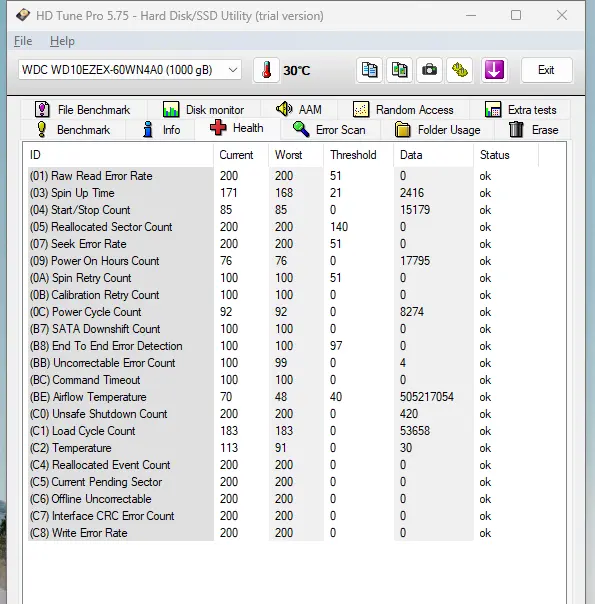Select the Airflow Temperature row
This screenshot has height=604, width=595.
[x=283, y=397]
